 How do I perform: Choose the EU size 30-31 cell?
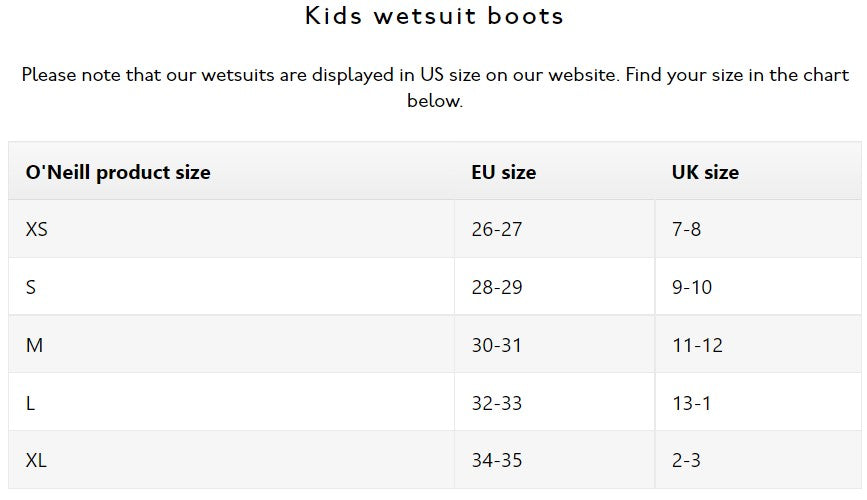point(497,345)
